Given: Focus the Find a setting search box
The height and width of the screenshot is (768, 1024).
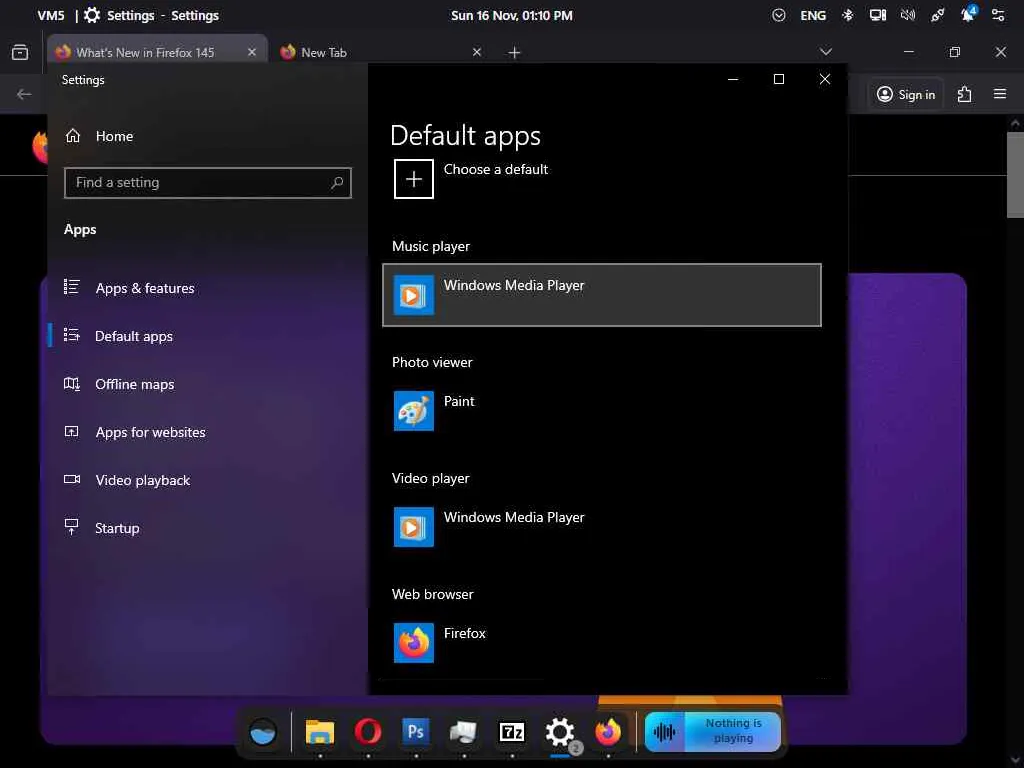Looking at the screenshot, I should (x=208, y=183).
